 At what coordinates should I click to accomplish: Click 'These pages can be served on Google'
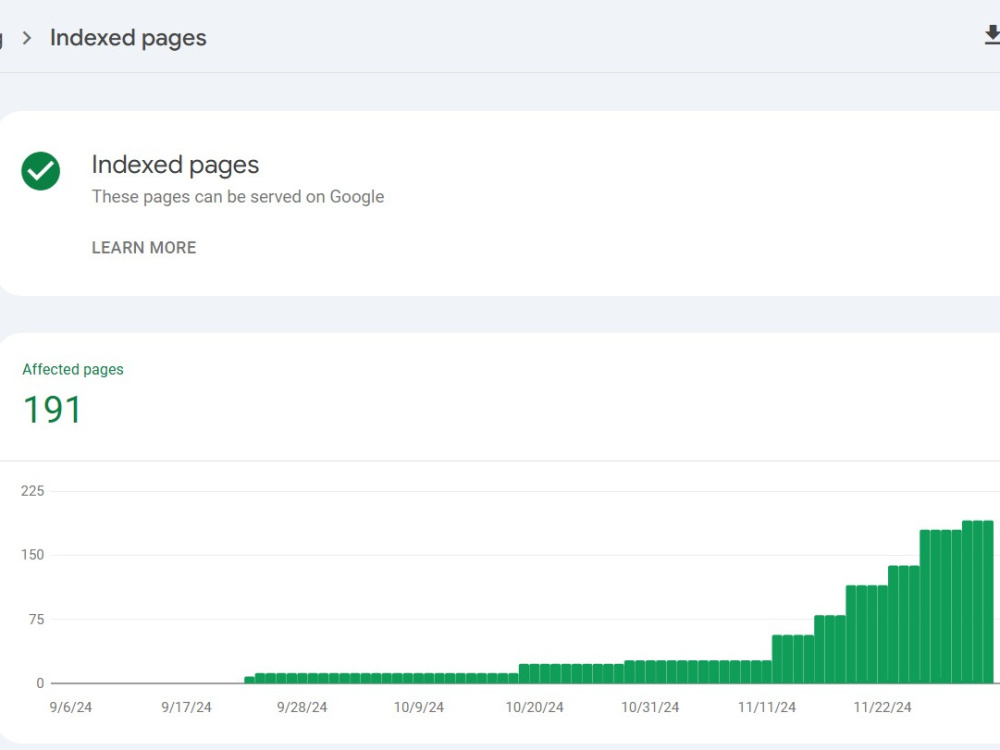click(238, 196)
